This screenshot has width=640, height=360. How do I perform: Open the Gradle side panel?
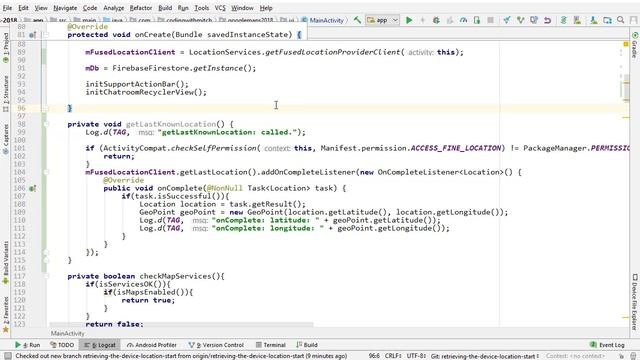pos(635,45)
